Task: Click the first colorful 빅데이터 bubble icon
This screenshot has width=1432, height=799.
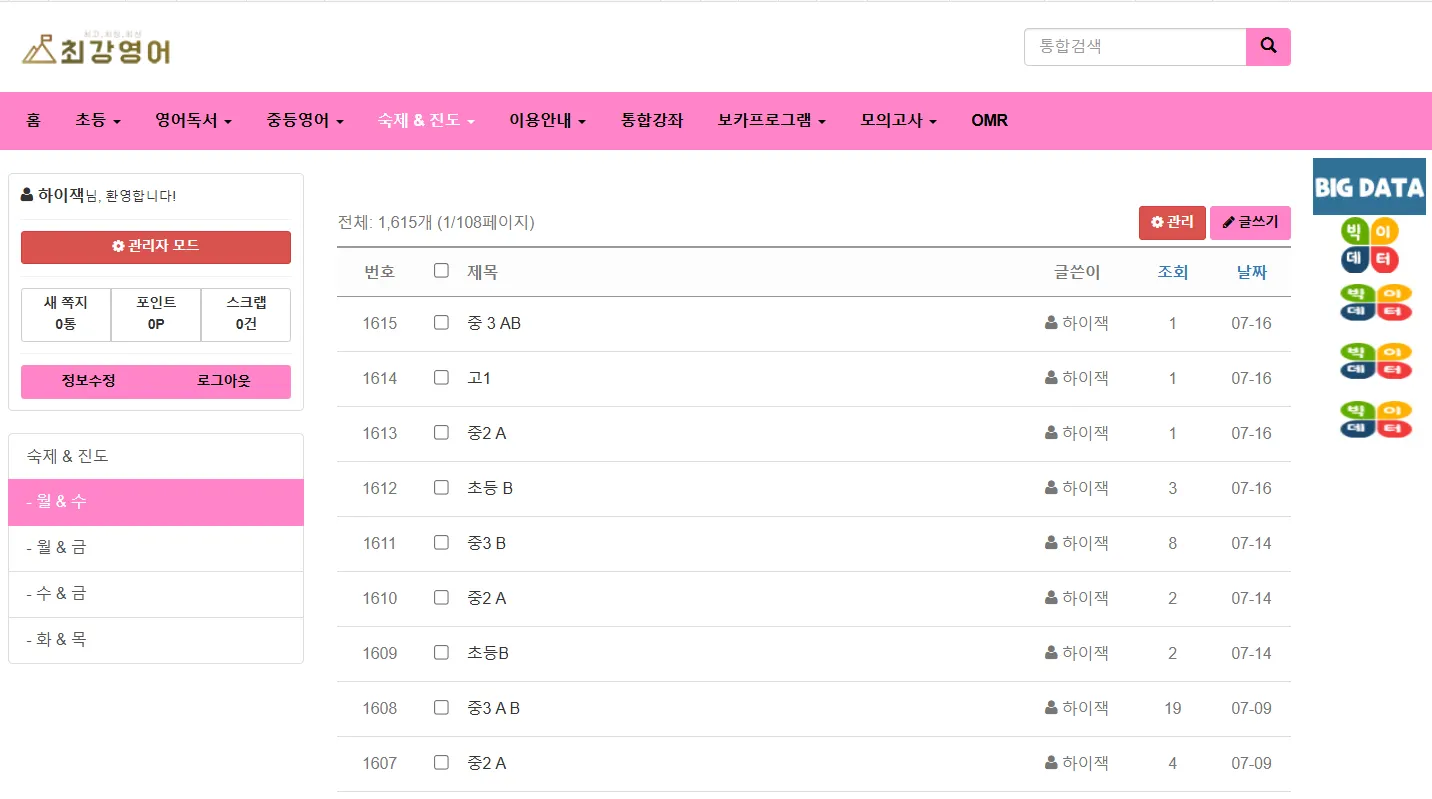Action: 1369,246
